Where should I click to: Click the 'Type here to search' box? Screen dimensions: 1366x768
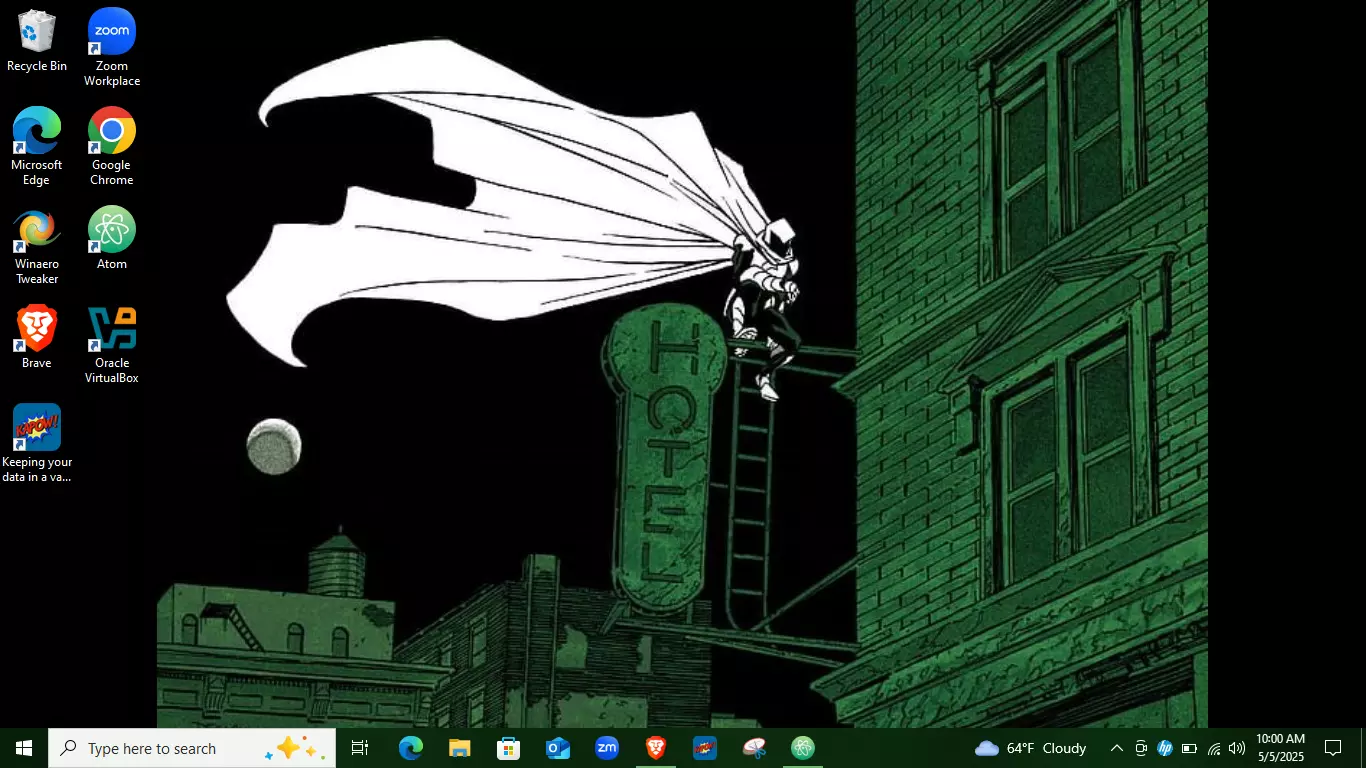(192, 748)
